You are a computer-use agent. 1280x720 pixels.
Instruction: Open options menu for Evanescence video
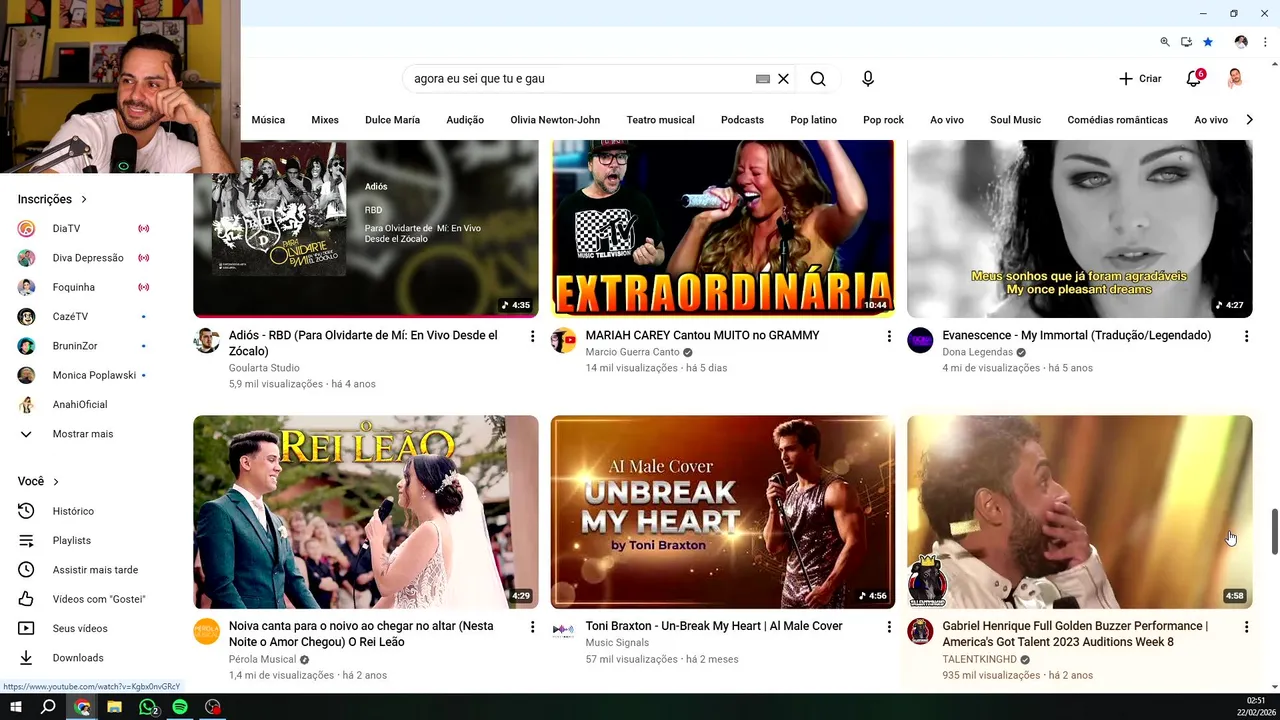tap(1246, 336)
